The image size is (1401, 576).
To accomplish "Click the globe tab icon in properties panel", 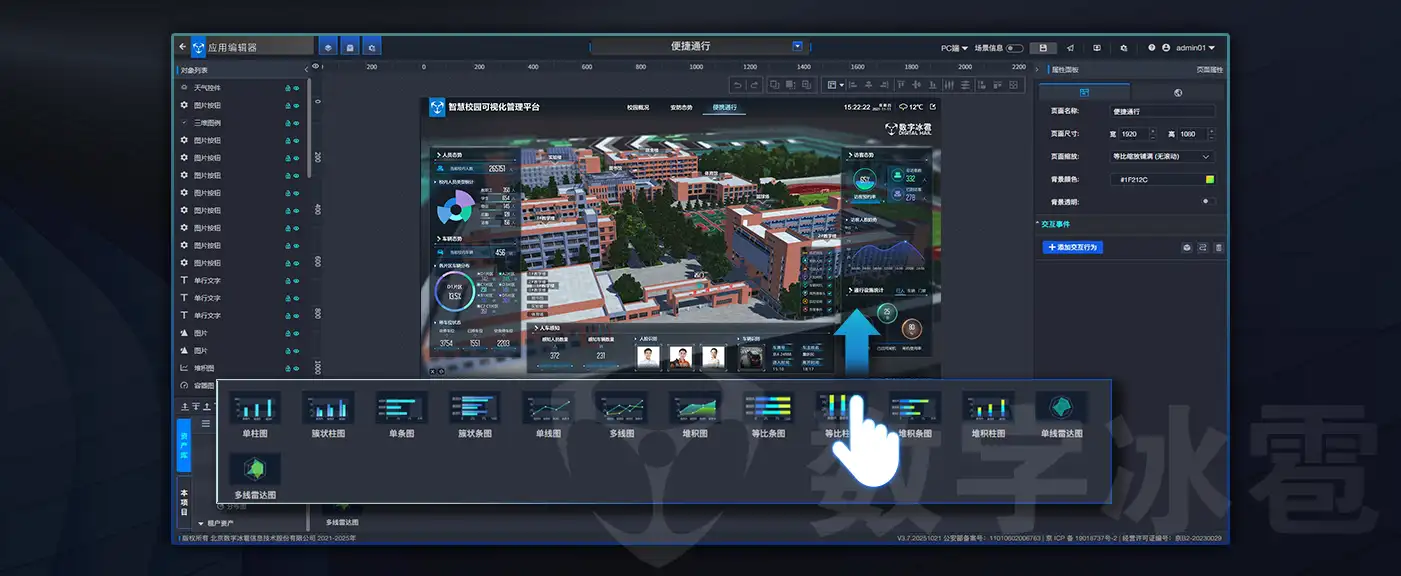I will pyautogui.click(x=1178, y=92).
